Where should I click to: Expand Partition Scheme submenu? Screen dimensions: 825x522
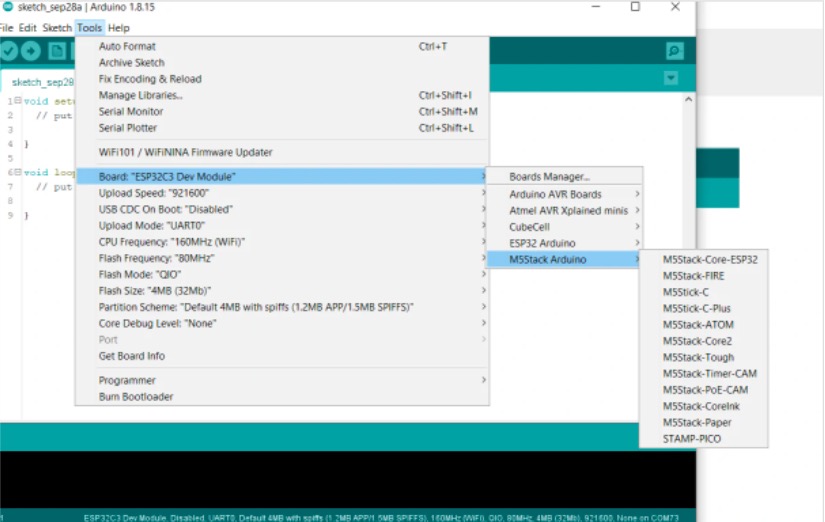click(283, 307)
